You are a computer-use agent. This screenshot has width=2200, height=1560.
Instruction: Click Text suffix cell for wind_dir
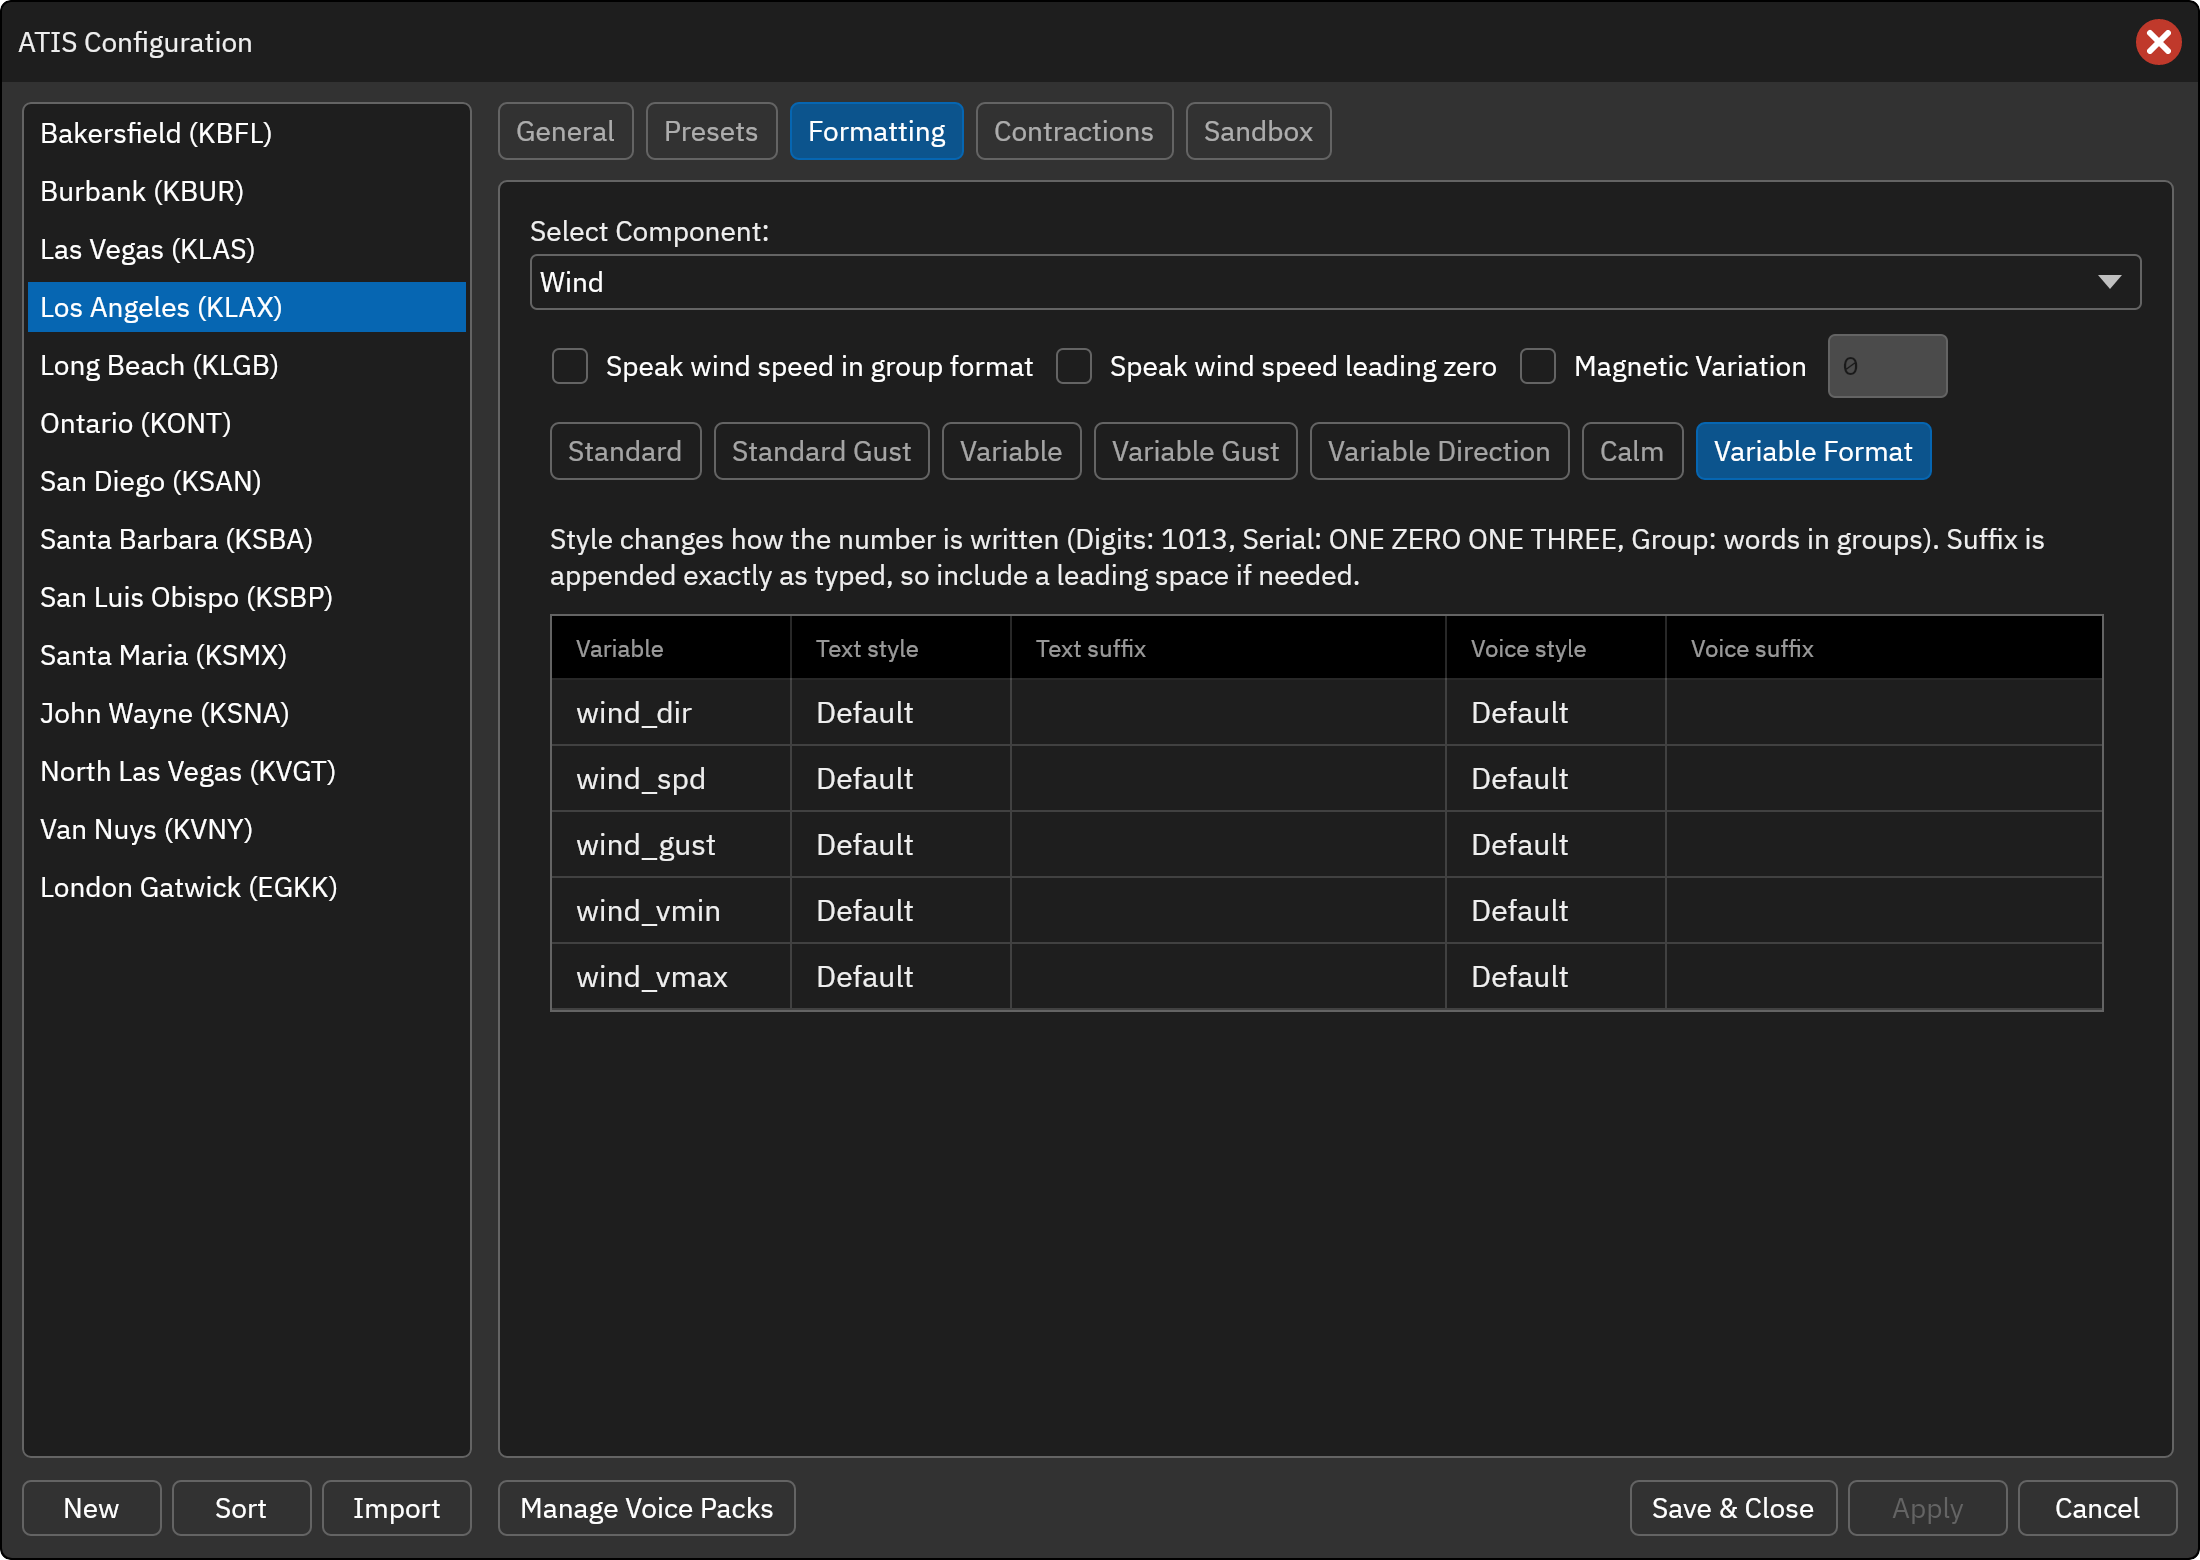(x=1228, y=712)
